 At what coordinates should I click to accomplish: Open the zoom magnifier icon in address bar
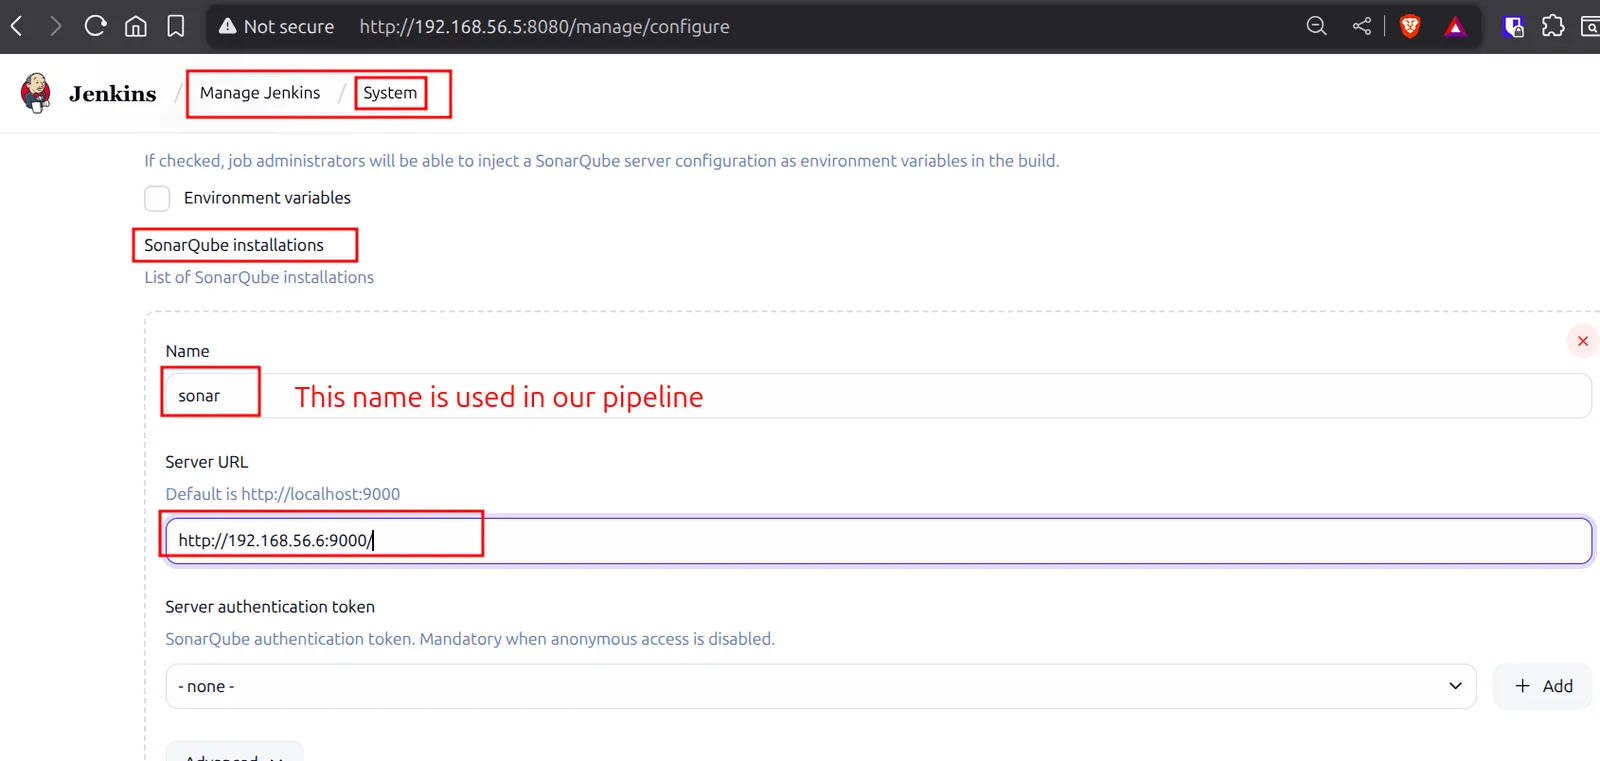[x=1317, y=26]
